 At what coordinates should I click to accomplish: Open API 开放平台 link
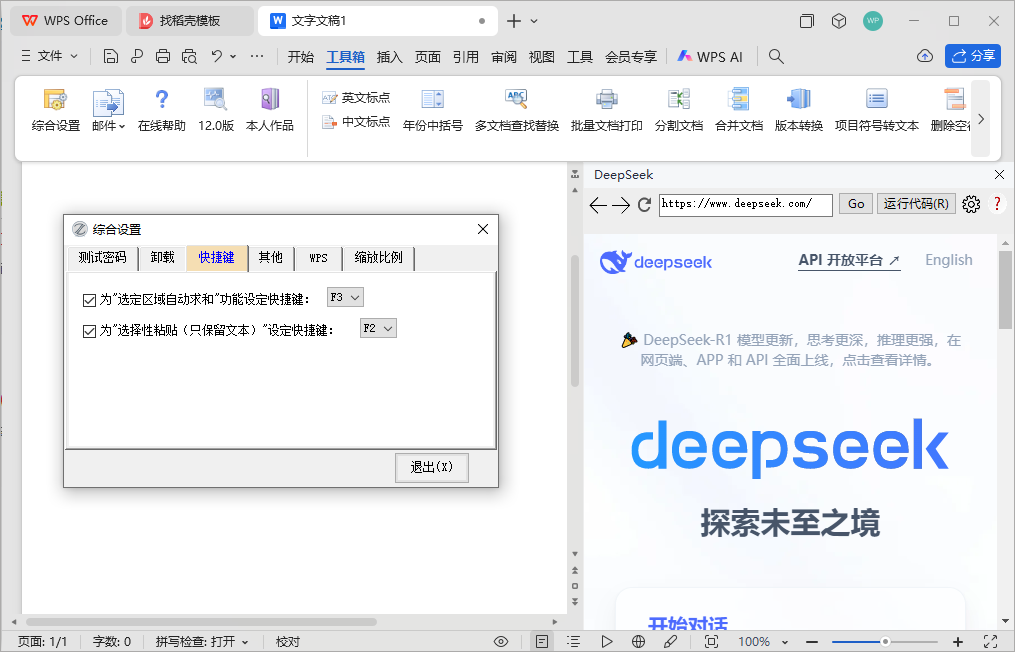pos(849,260)
